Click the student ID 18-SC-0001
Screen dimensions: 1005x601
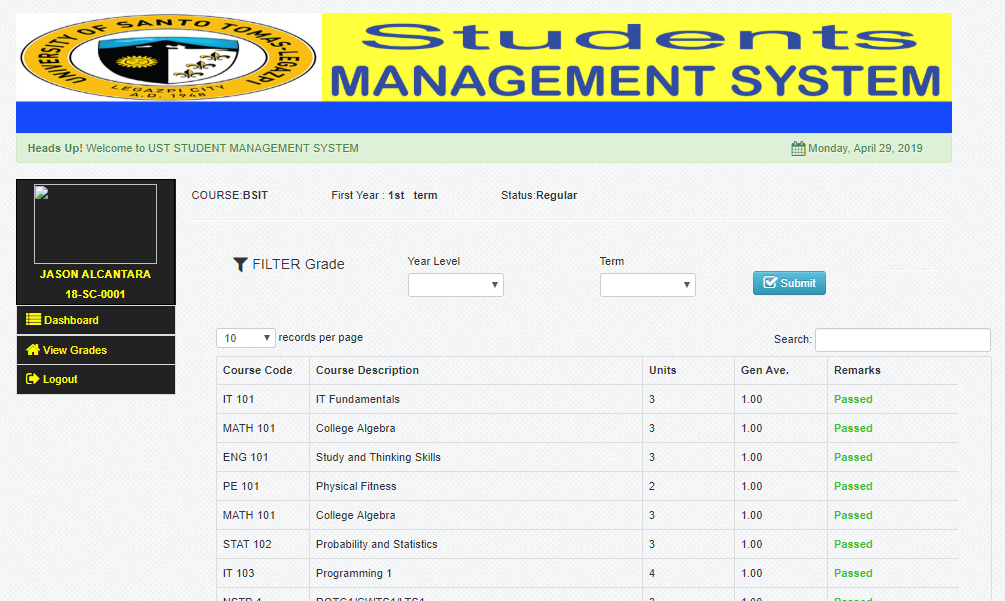(96, 294)
